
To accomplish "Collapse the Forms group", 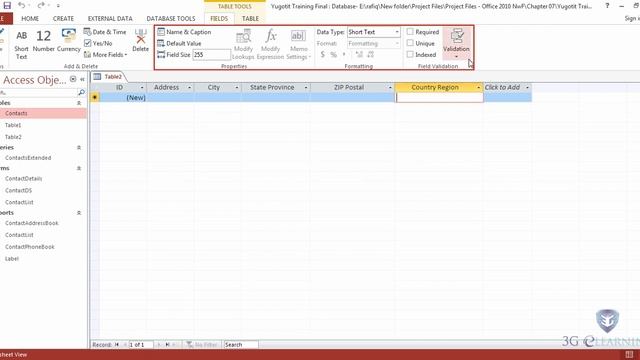I will coord(79,168).
